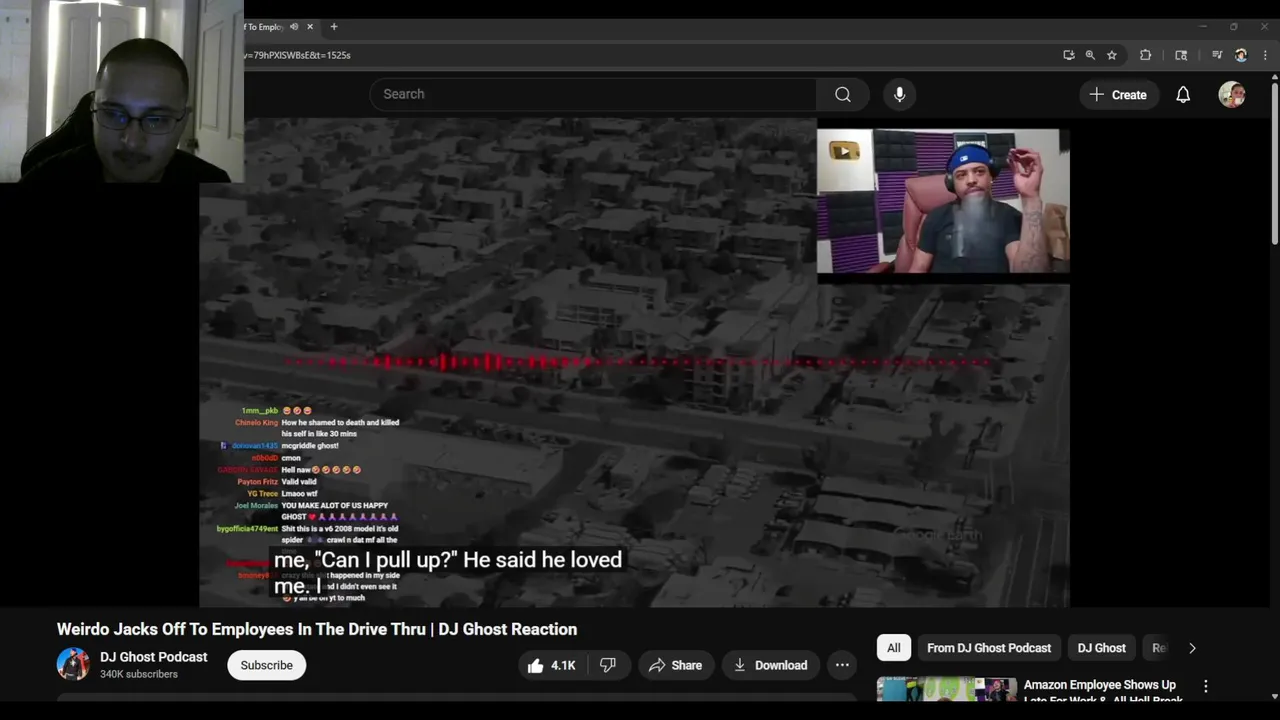
Task: Minimize the browser window
Action: (x=1203, y=27)
